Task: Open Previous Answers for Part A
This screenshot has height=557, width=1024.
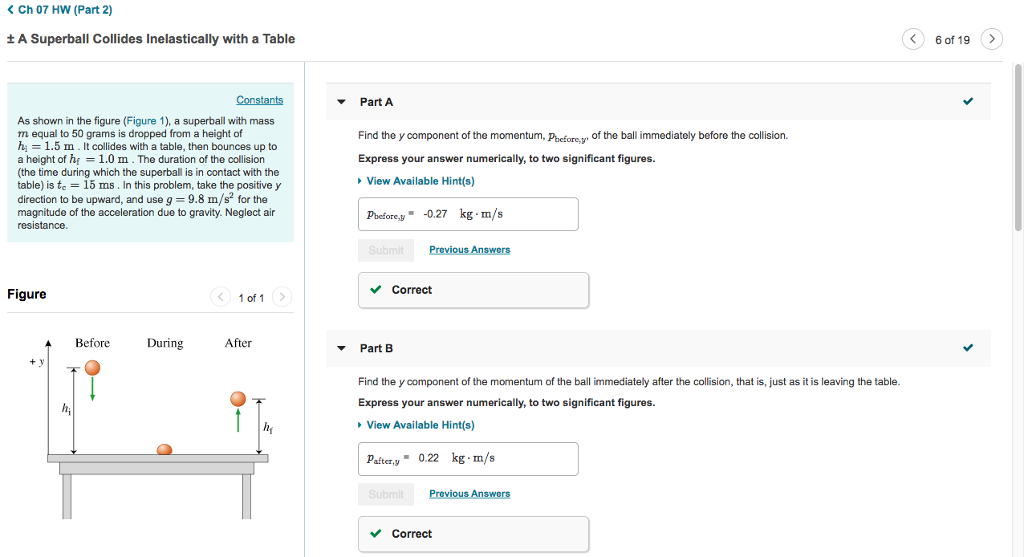Action: [469, 250]
